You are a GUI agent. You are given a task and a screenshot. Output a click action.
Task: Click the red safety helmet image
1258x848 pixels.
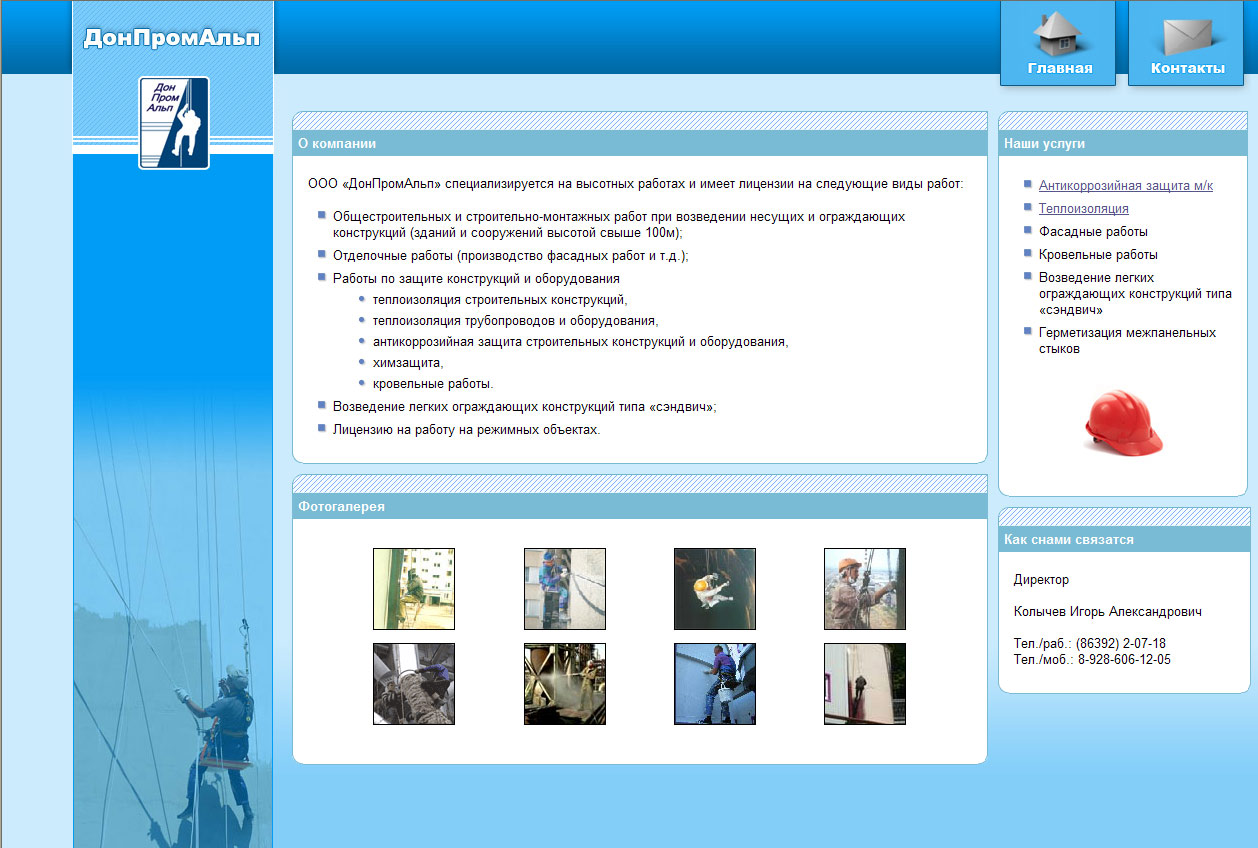click(x=1122, y=422)
